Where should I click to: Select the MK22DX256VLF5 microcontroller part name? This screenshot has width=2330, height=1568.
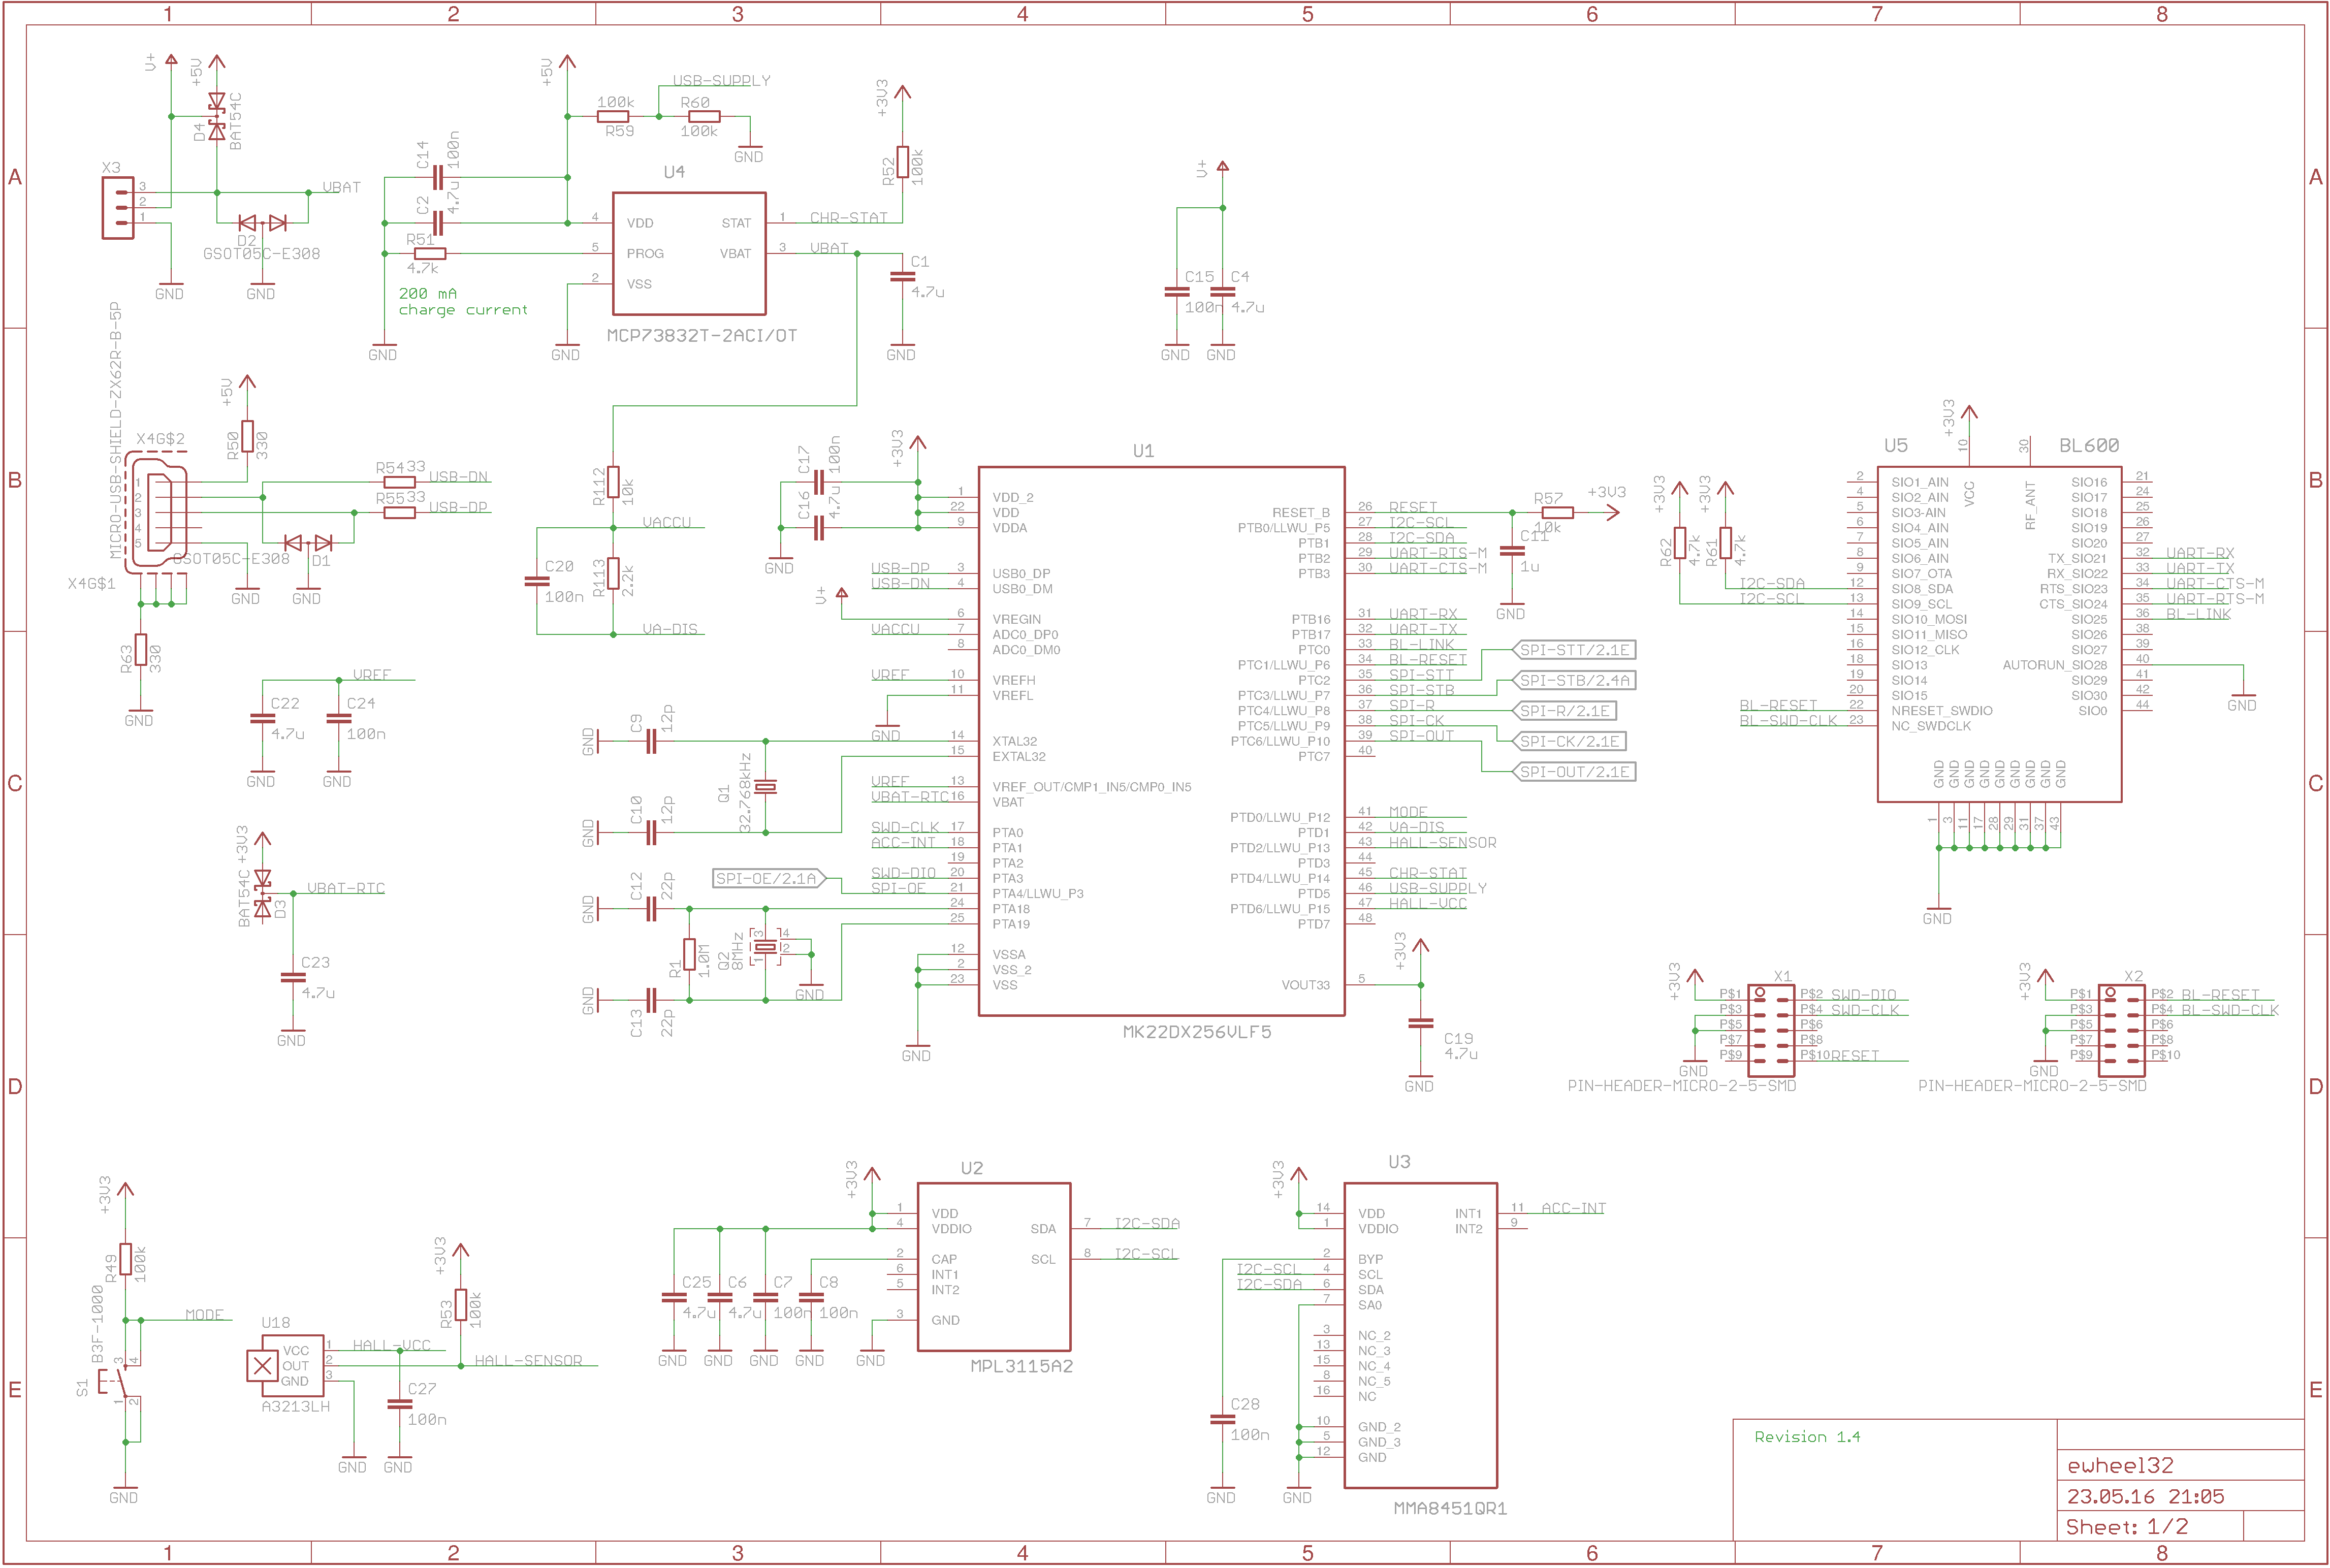[x=1197, y=1032]
